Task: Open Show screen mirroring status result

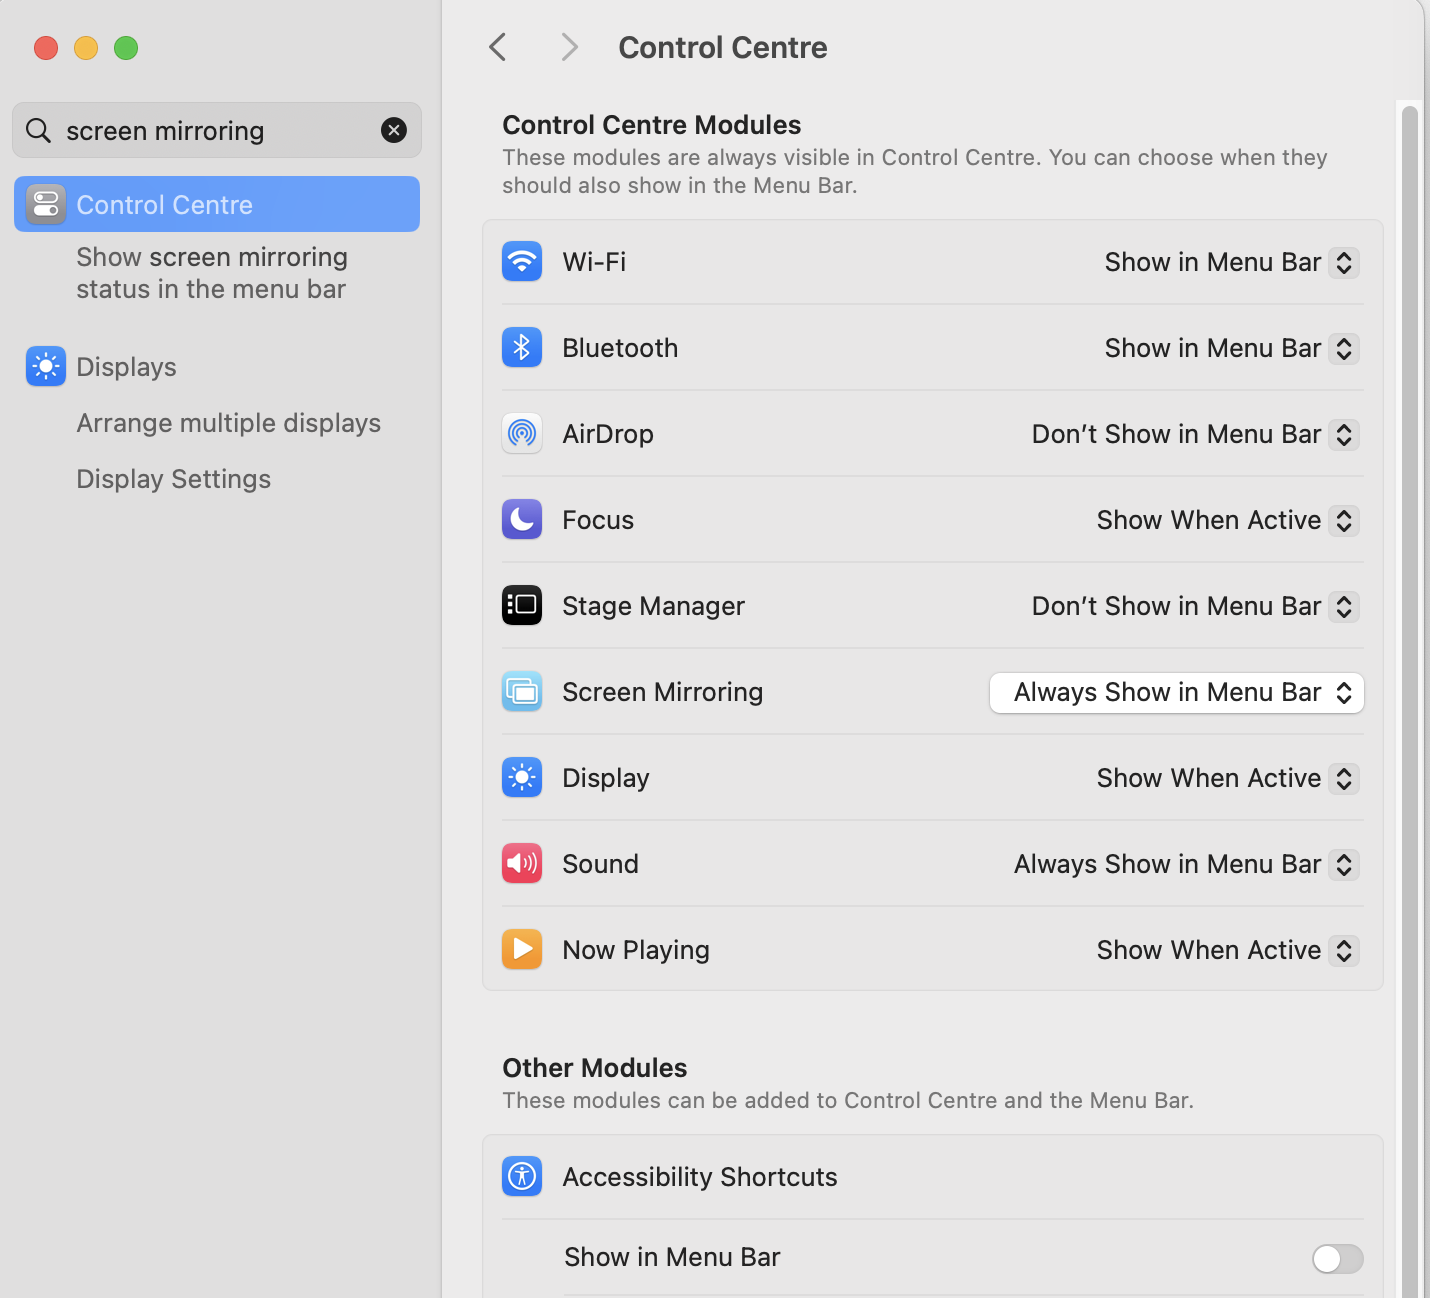Action: pyautogui.click(x=212, y=273)
